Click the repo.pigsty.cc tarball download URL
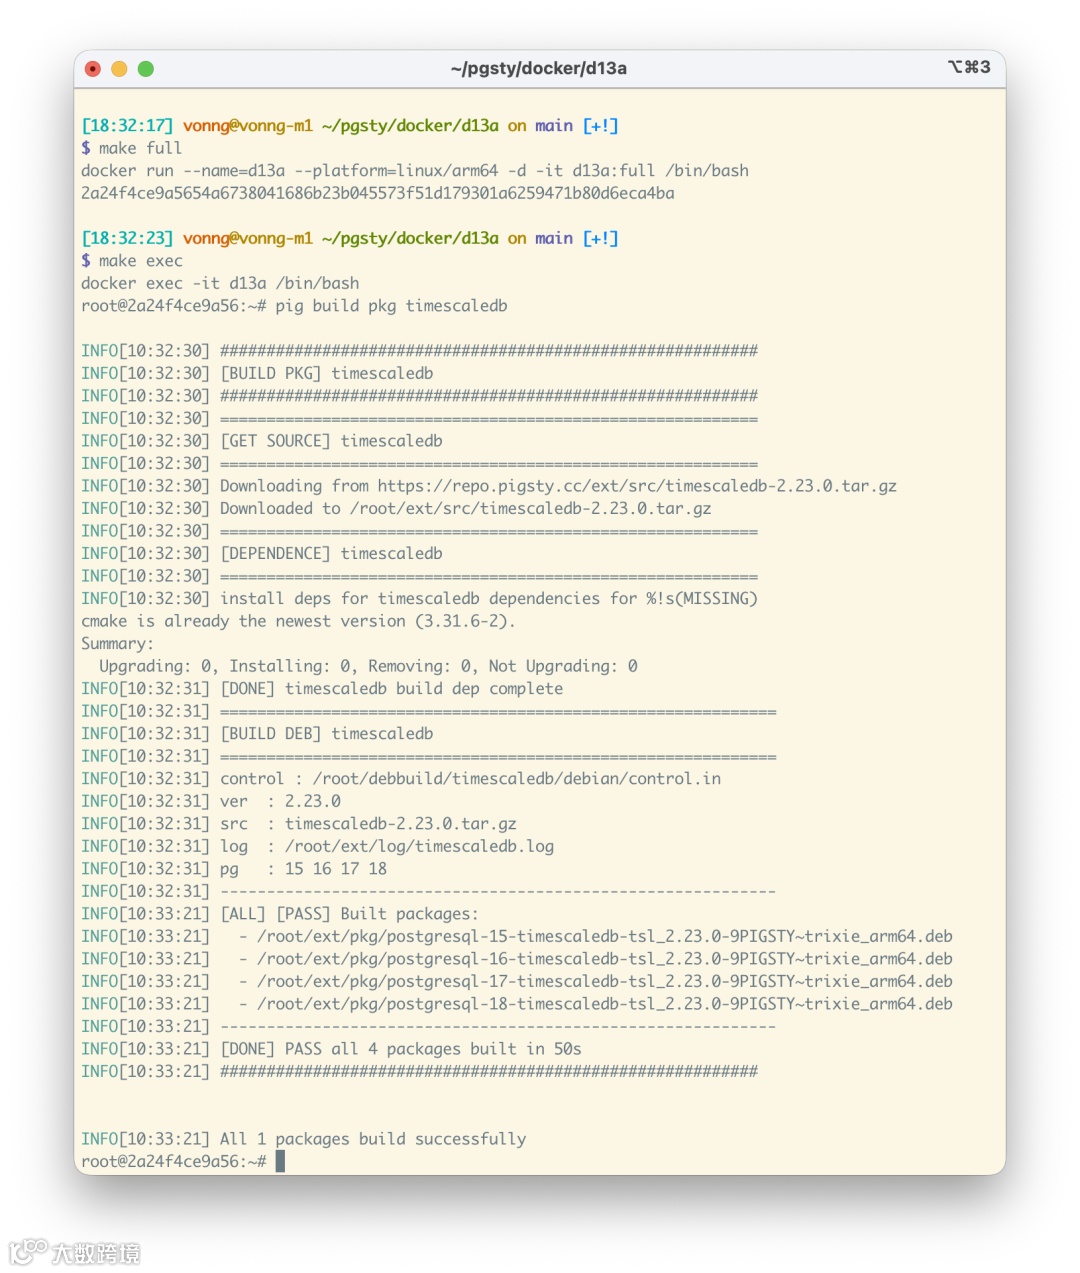The height and width of the screenshot is (1273, 1080). pos(637,486)
